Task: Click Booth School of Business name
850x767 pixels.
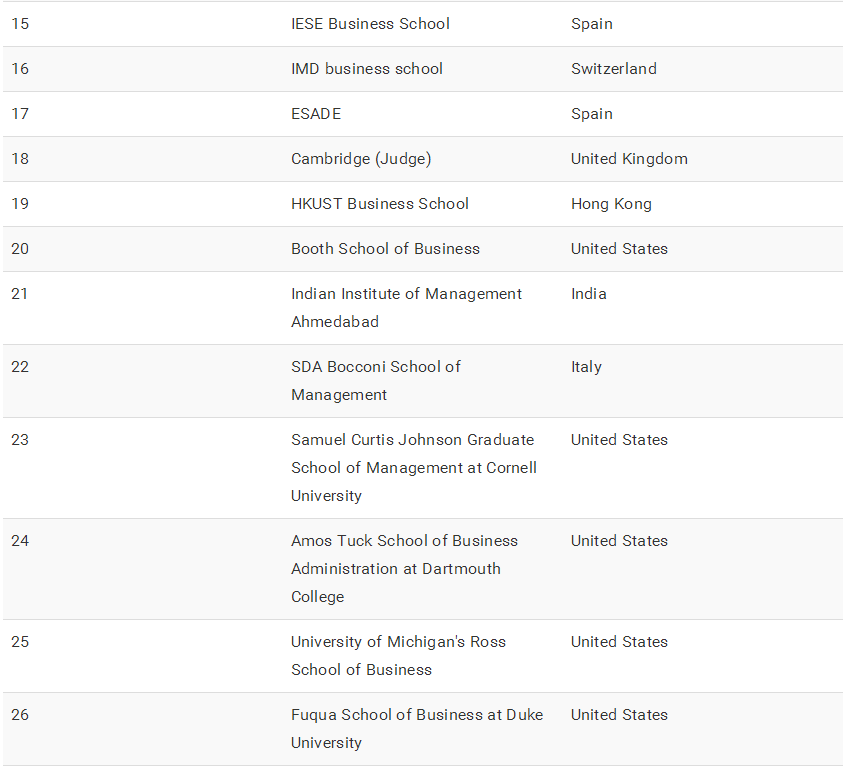Action: pos(385,249)
